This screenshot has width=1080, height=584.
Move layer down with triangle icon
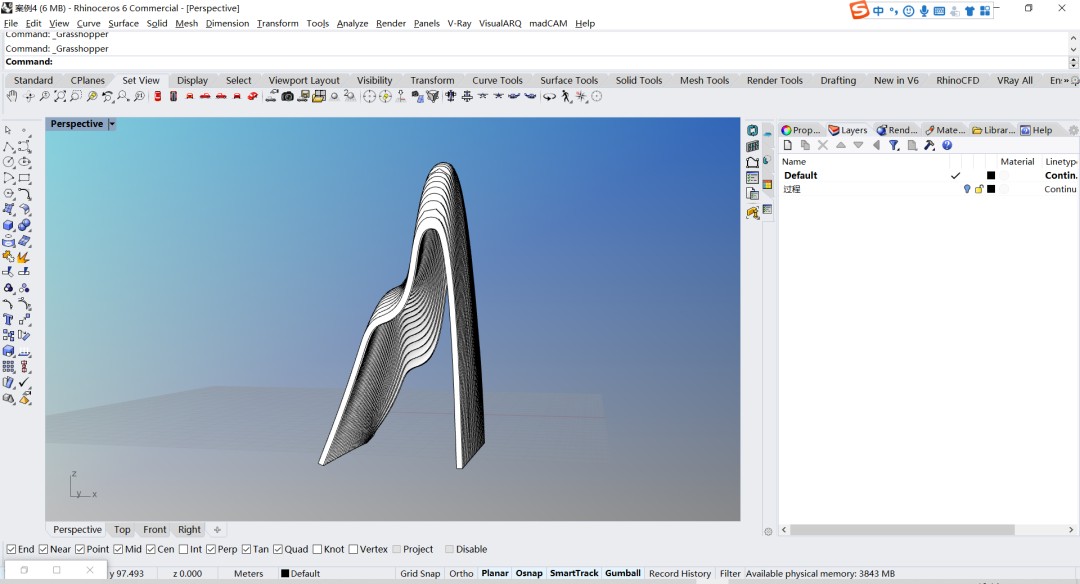(858, 145)
